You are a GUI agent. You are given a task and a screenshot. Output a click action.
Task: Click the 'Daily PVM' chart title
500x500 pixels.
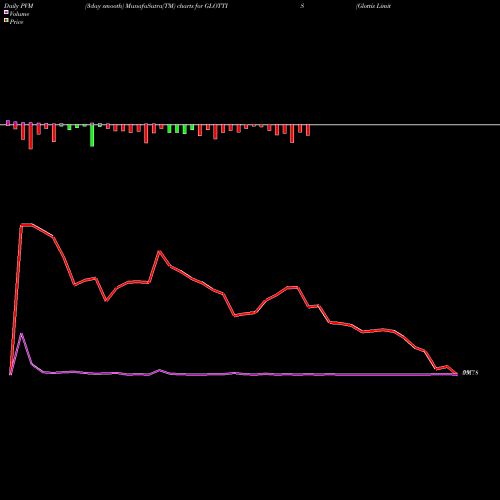point(19,6)
